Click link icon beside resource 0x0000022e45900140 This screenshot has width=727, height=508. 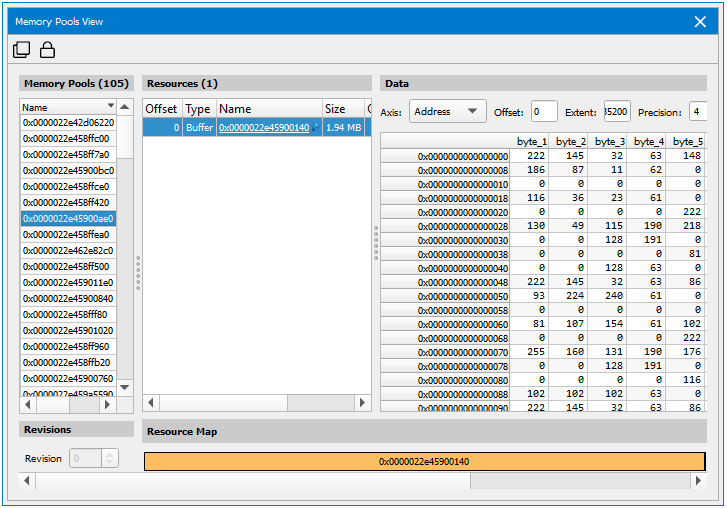pyautogui.click(x=316, y=127)
